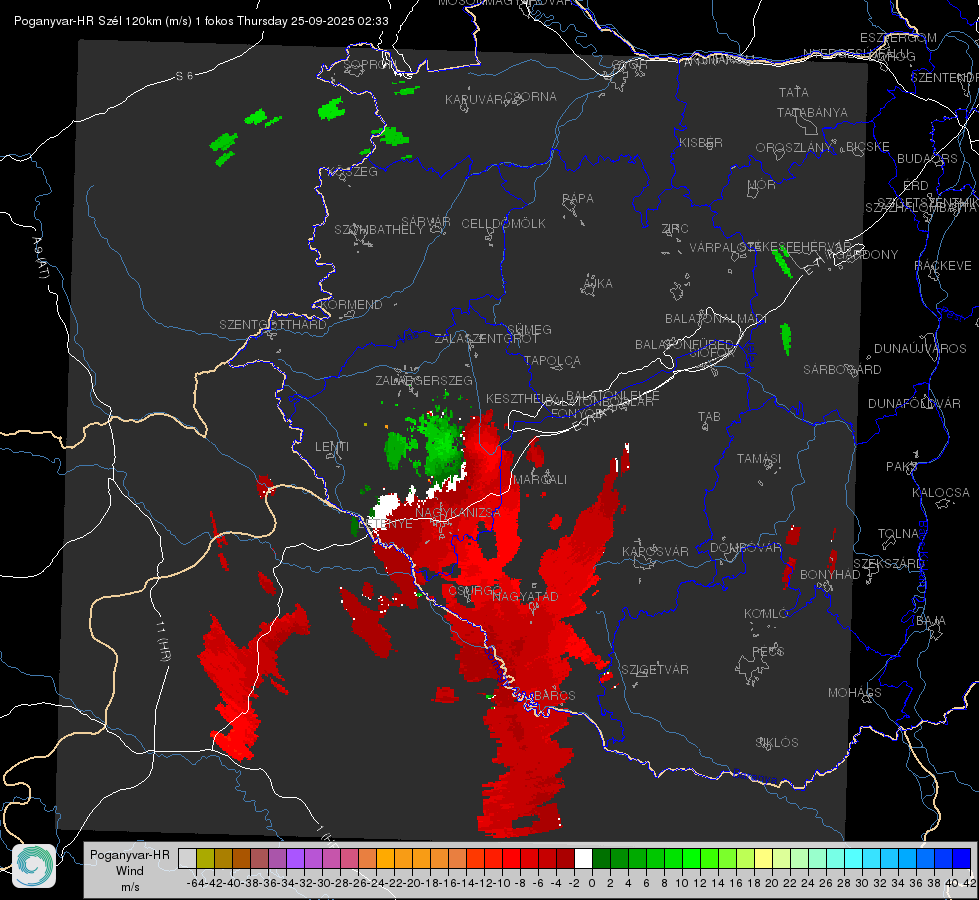Click the '11 (HR)' road label
979x900 pixels.
(x=164, y=641)
